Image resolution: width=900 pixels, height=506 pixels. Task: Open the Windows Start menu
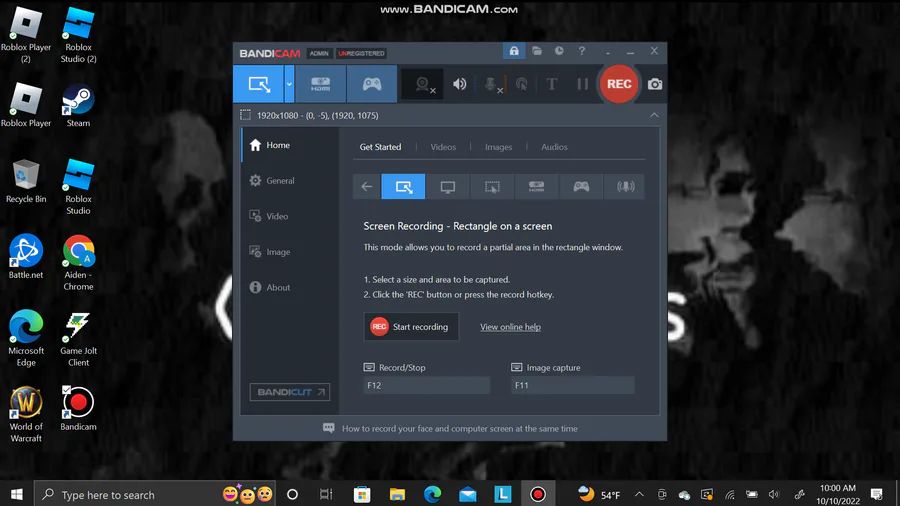tap(17, 494)
